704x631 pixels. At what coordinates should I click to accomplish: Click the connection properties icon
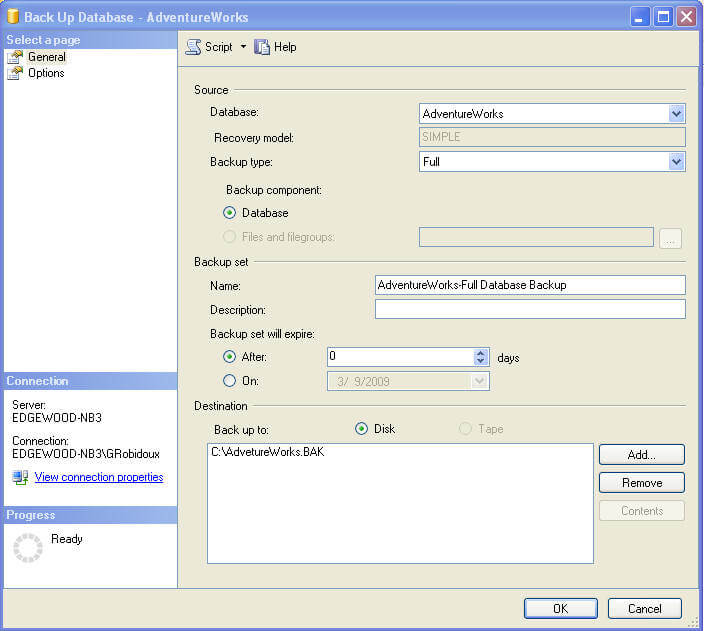tap(21, 478)
